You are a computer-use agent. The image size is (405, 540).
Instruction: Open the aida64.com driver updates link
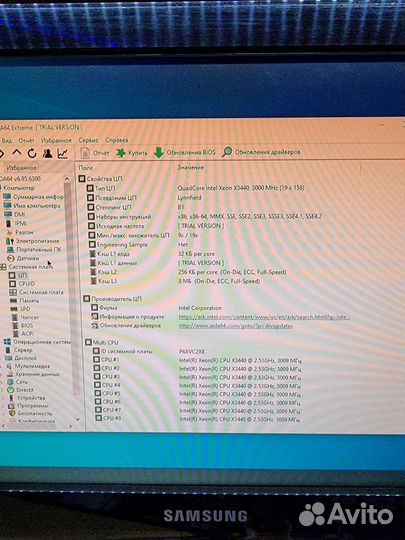(x=236, y=325)
